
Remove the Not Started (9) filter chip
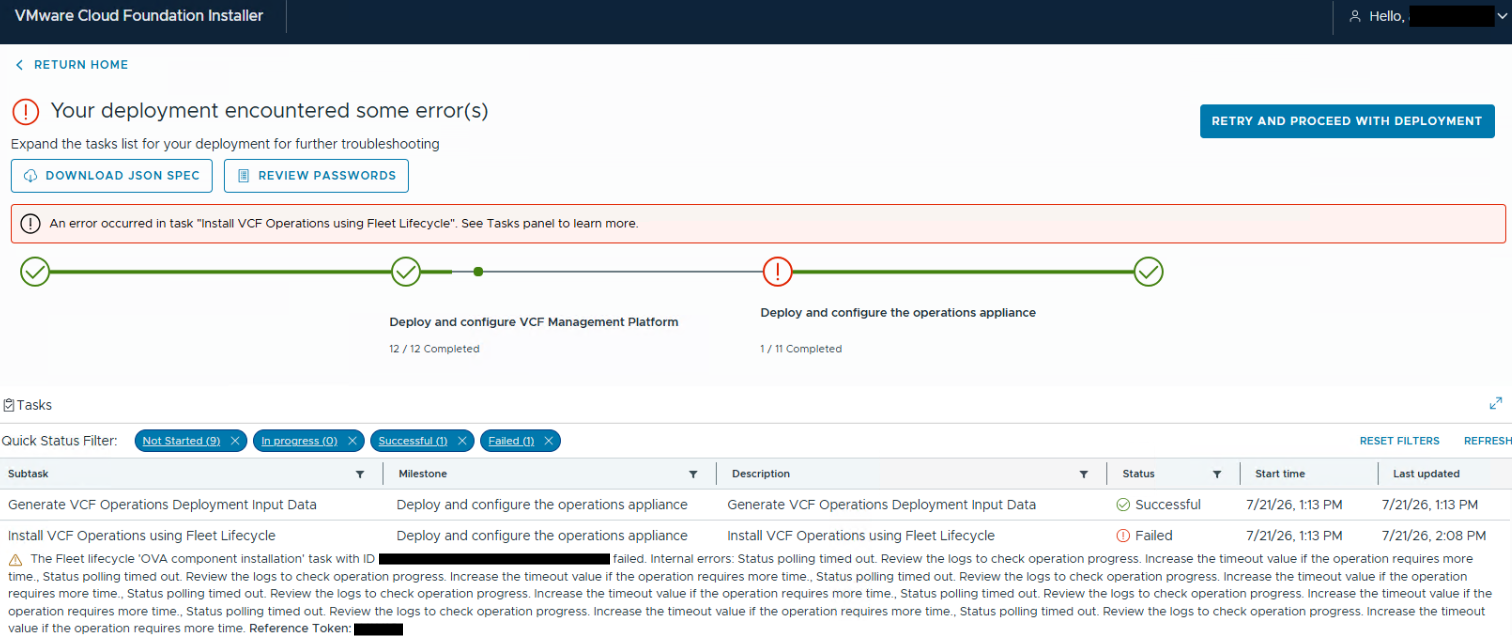(x=234, y=441)
